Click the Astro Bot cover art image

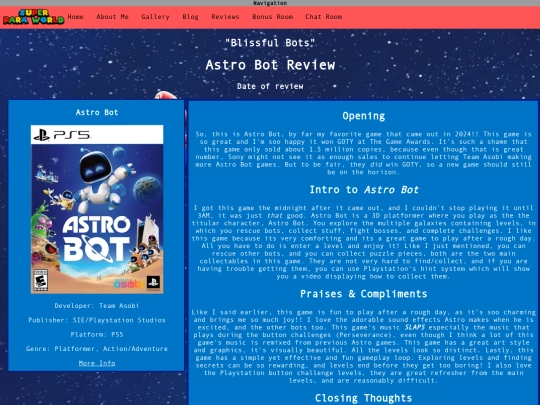coord(97,209)
